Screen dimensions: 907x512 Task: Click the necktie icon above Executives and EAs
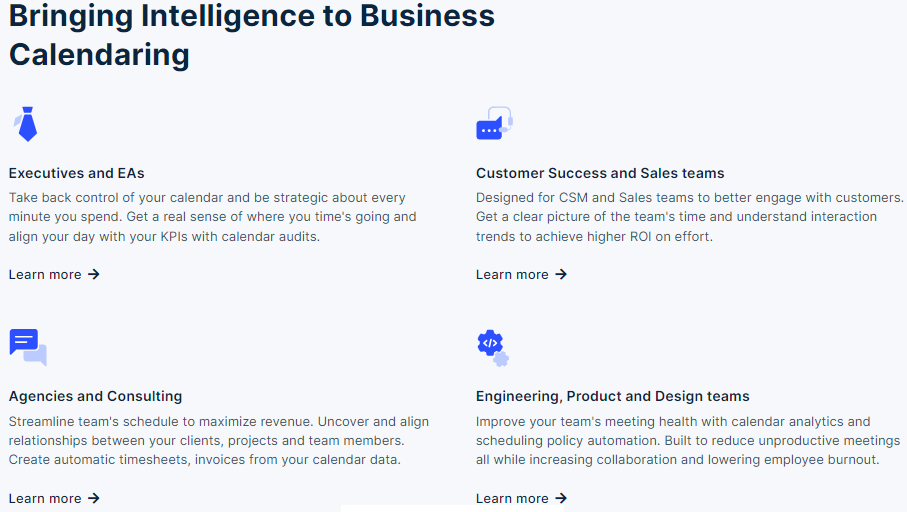(27, 124)
